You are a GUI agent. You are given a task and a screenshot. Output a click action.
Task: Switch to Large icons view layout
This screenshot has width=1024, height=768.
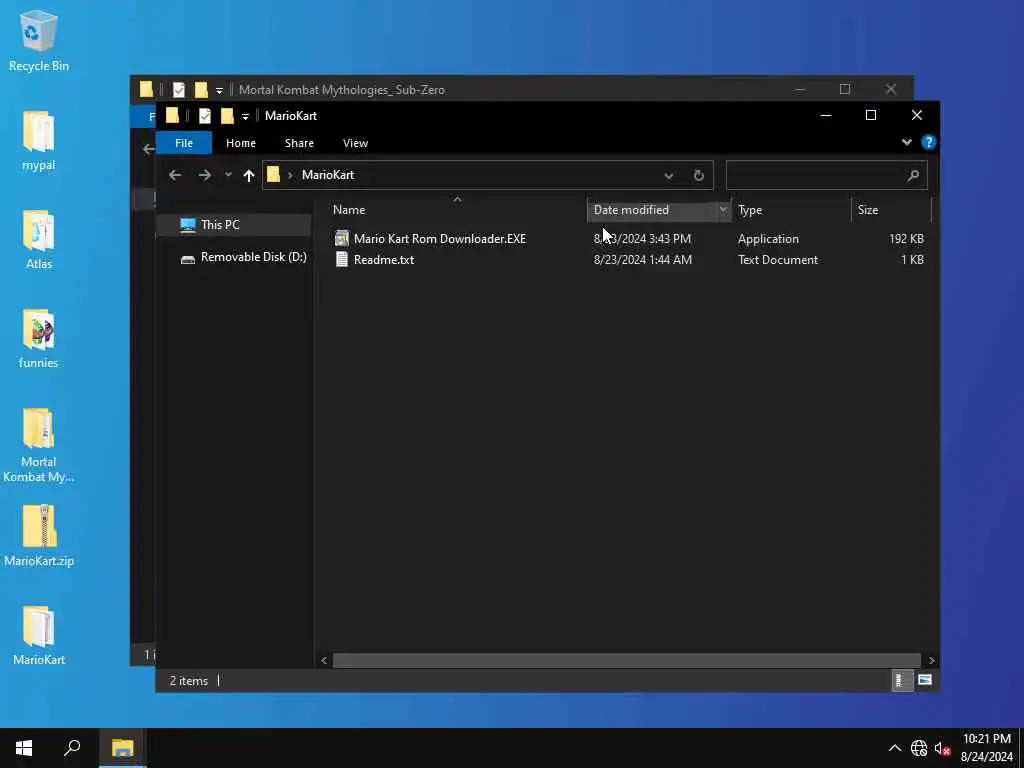(925, 680)
